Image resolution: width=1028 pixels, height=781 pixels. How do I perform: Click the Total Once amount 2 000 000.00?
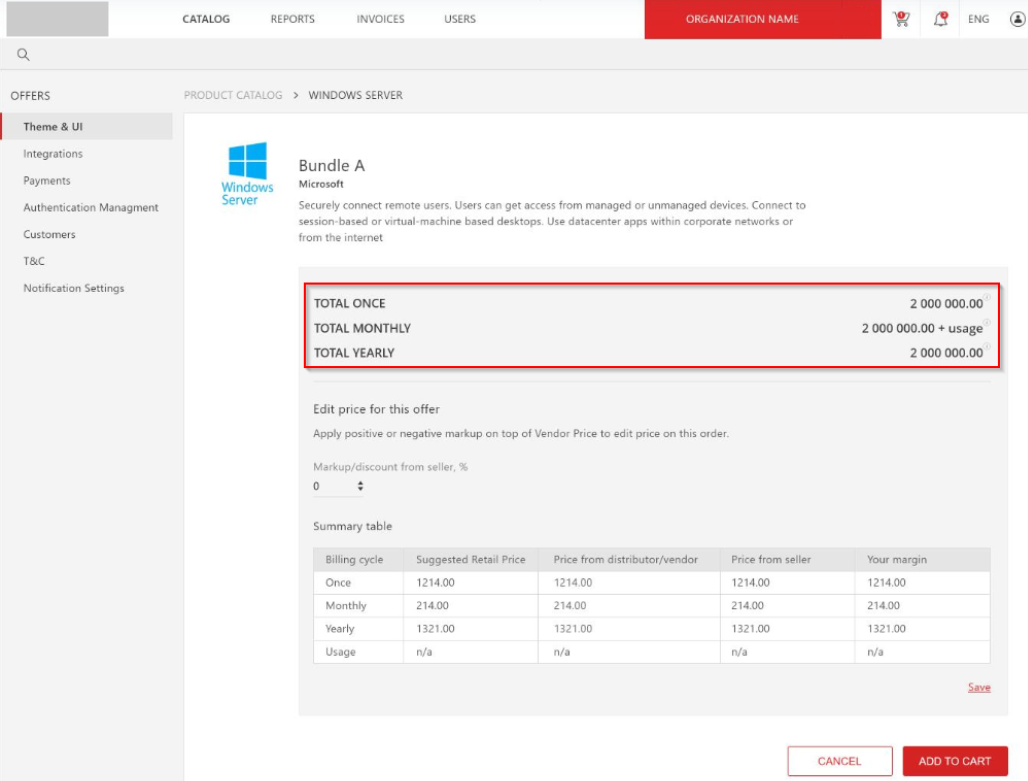[x=946, y=304]
